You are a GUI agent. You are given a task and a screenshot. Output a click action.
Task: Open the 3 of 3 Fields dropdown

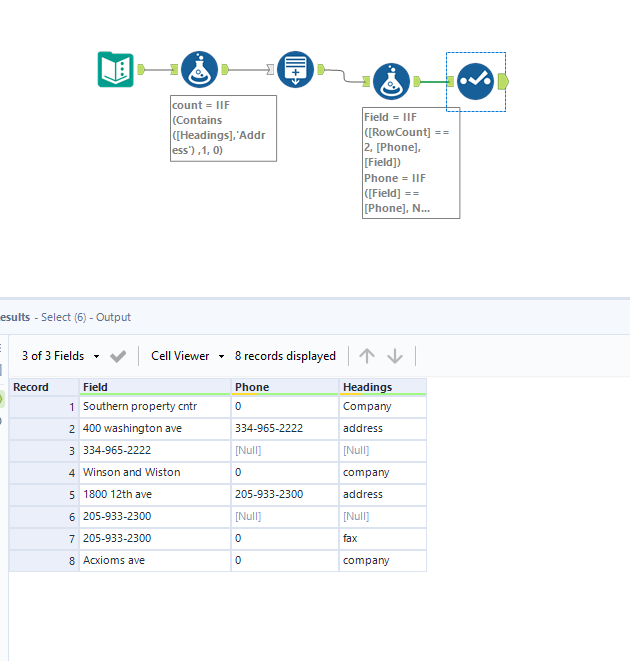(61, 356)
